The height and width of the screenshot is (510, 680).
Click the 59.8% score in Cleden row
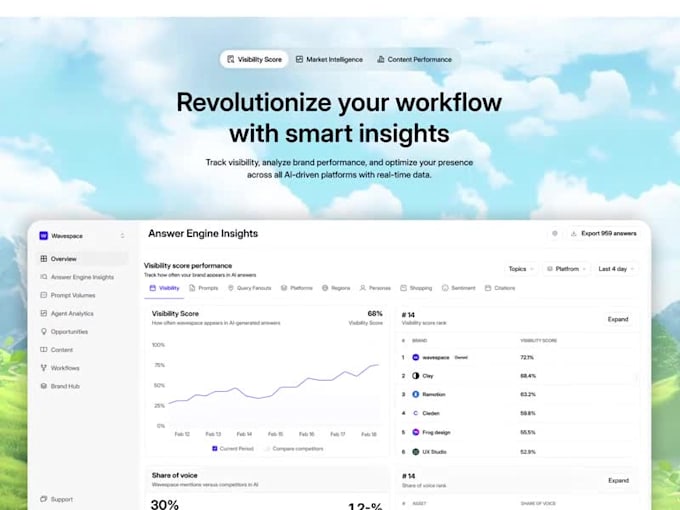(x=528, y=413)
